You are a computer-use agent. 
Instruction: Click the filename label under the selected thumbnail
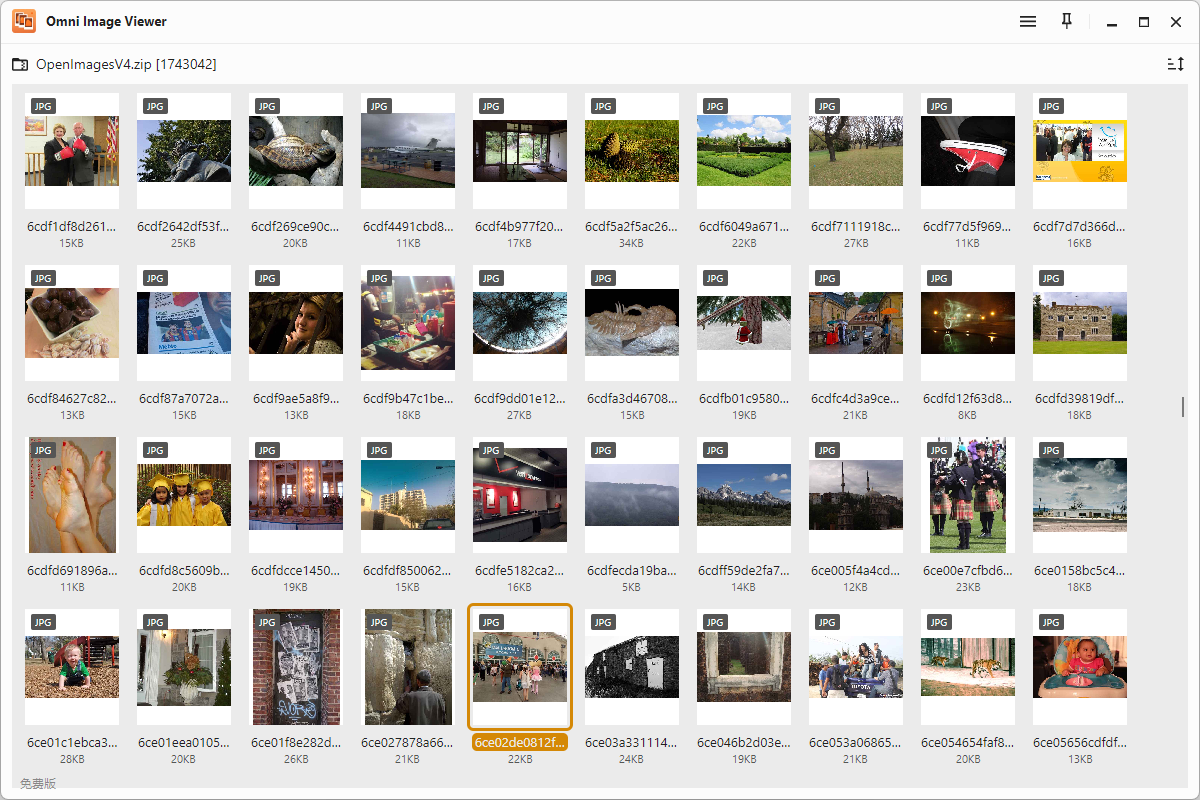click(520, 743)
